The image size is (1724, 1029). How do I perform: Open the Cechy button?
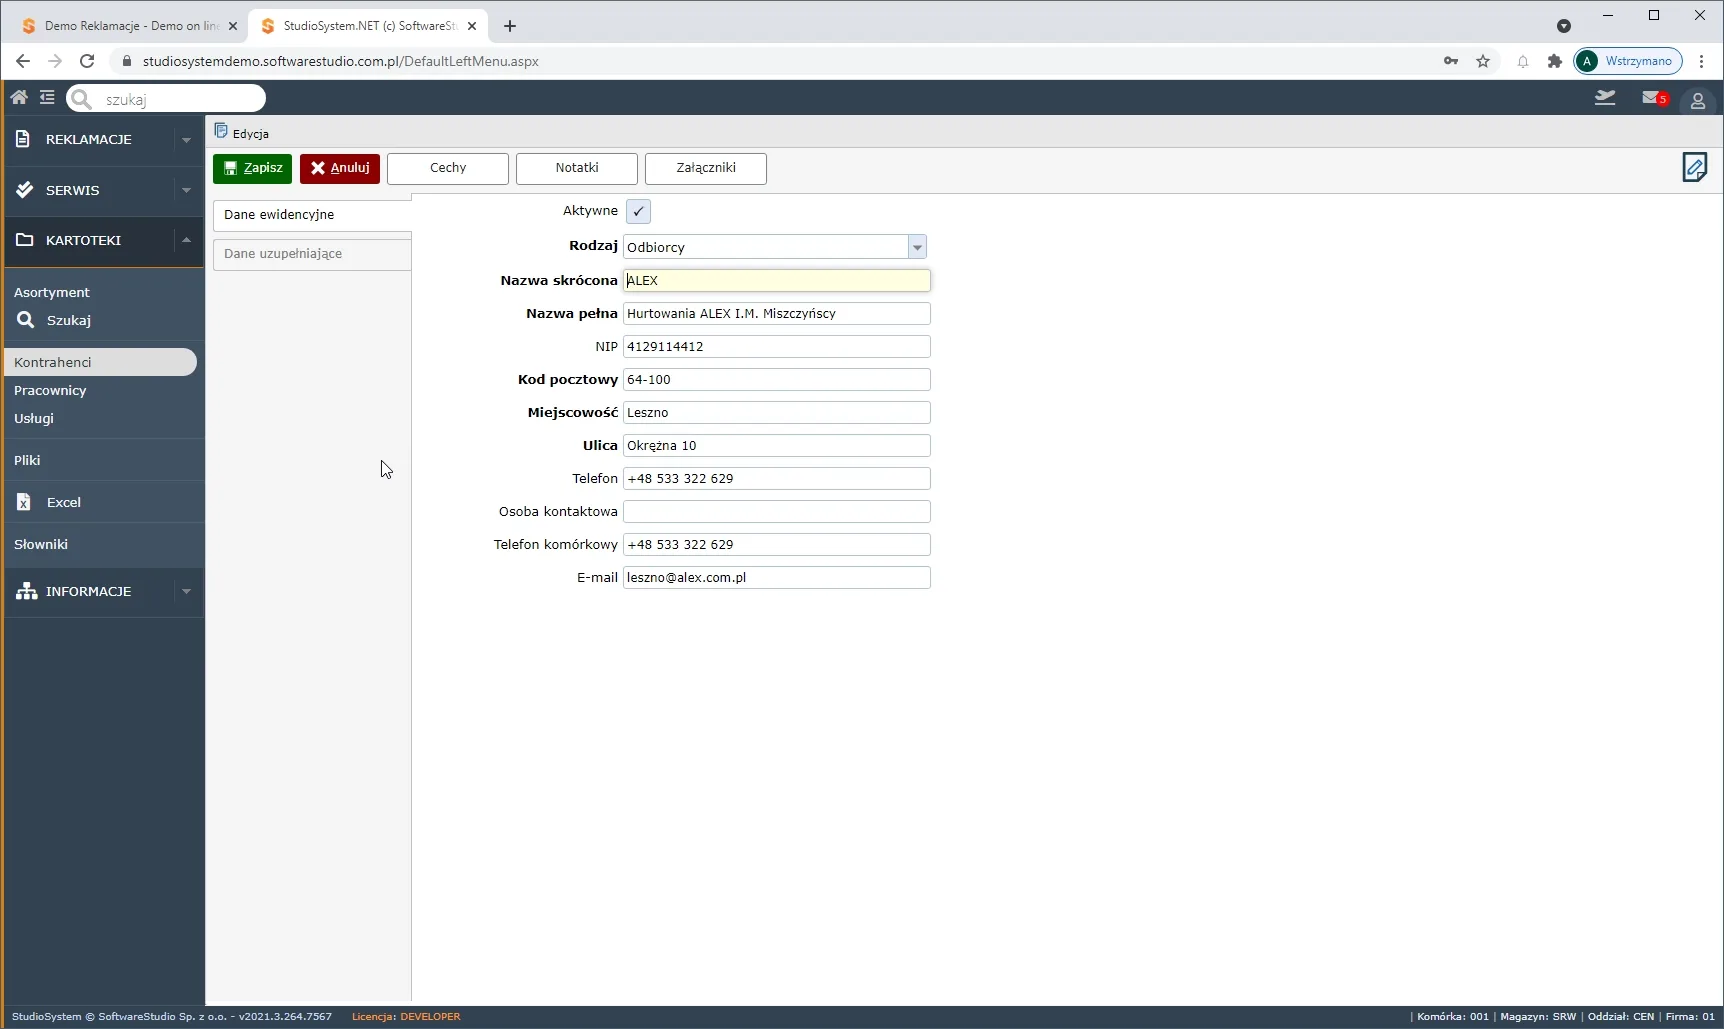point(448,168)
